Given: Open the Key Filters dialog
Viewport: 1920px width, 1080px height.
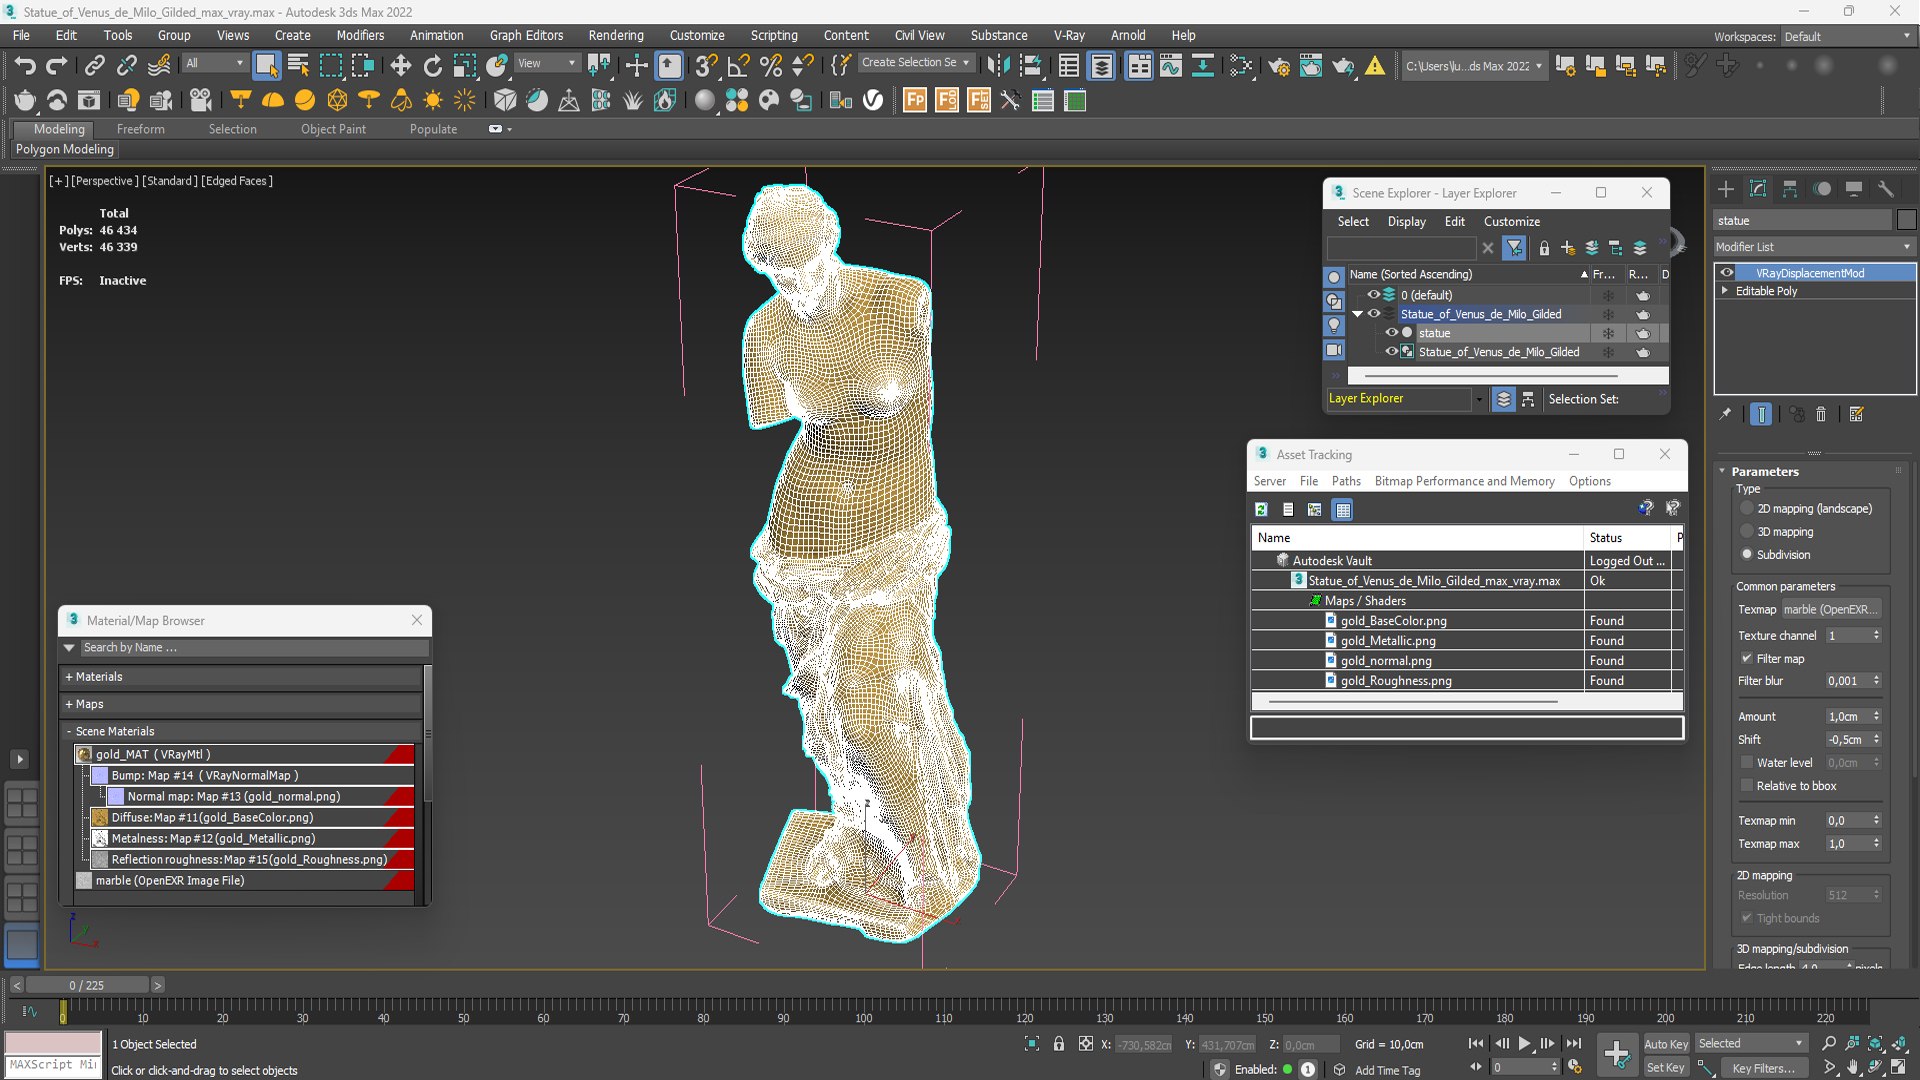Looking at the screenshot, I should (1763, 1068).
